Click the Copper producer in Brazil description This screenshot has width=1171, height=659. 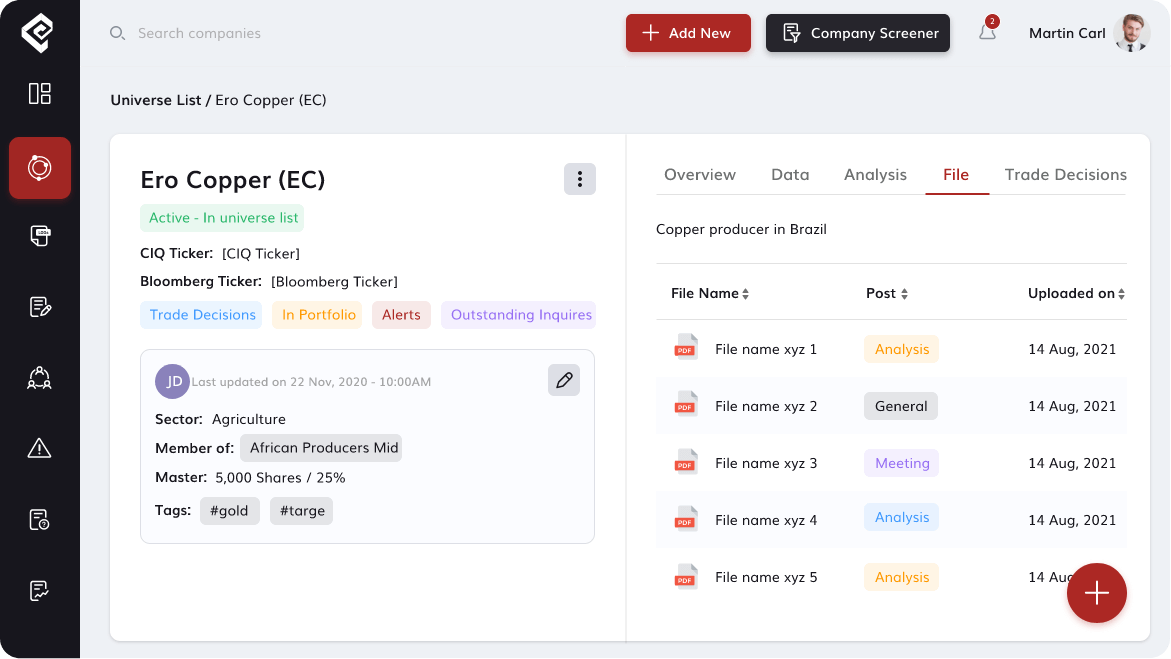[x=741, y=229]
